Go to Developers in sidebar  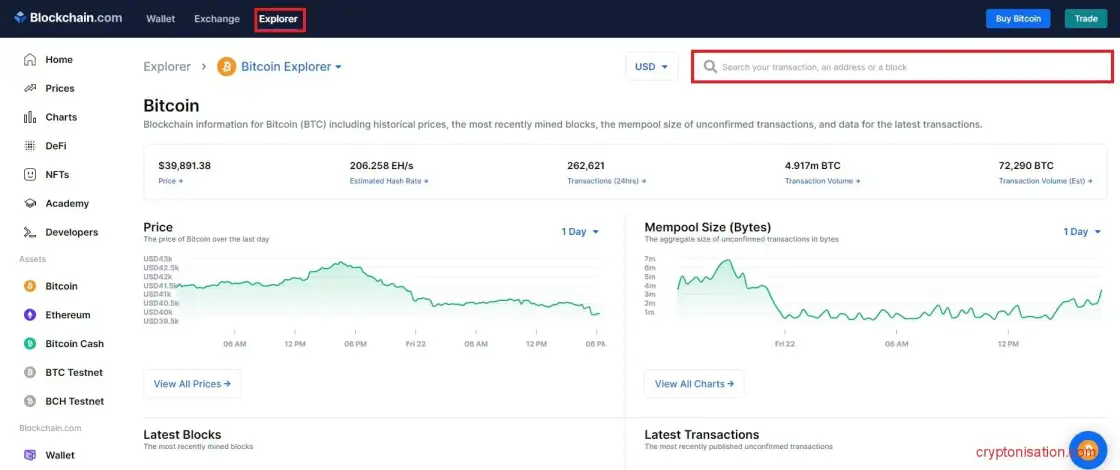[x=71, y=232]
